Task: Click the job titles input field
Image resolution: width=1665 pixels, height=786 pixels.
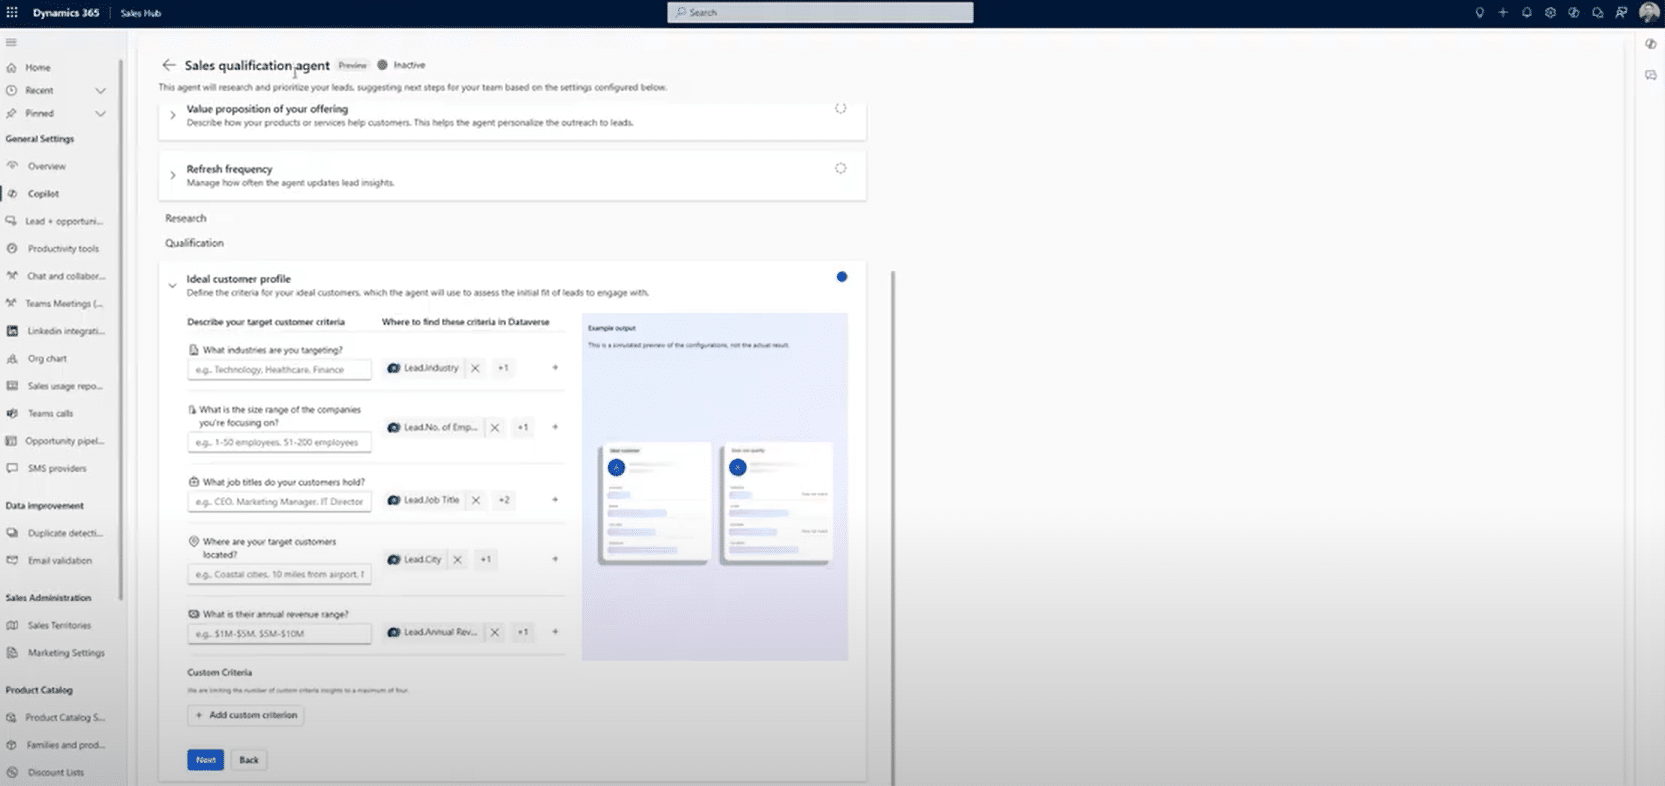Action: click(279, 502)
